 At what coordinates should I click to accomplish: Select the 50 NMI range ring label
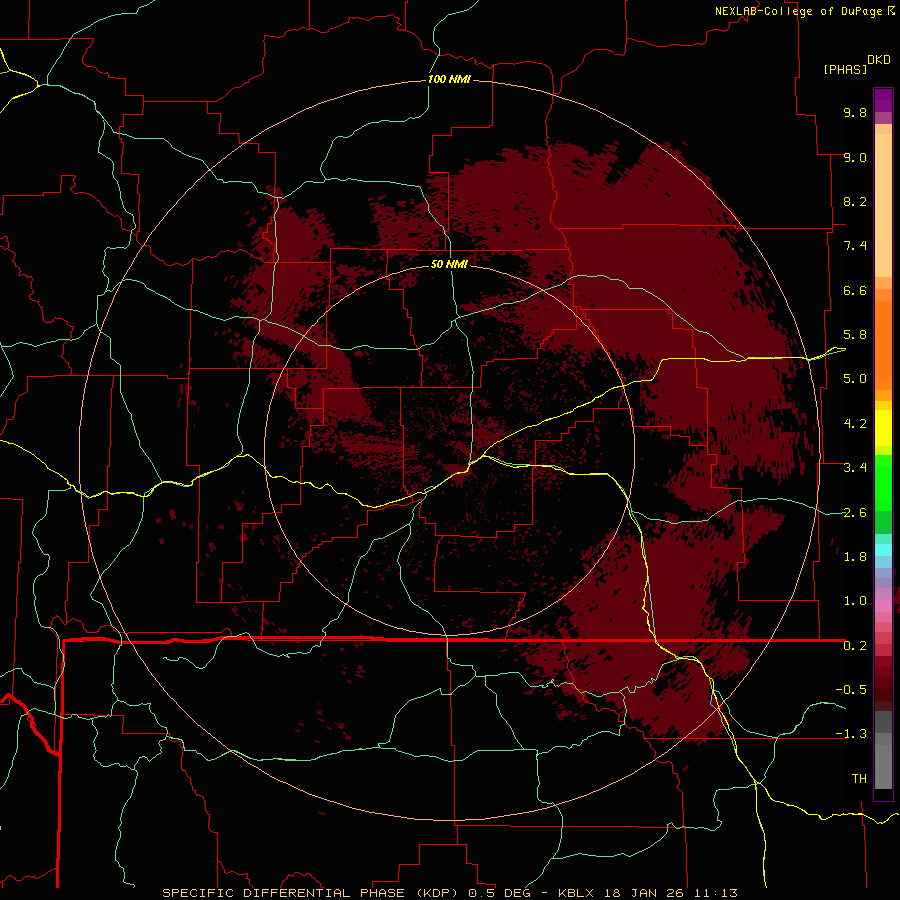coord(449,264)
